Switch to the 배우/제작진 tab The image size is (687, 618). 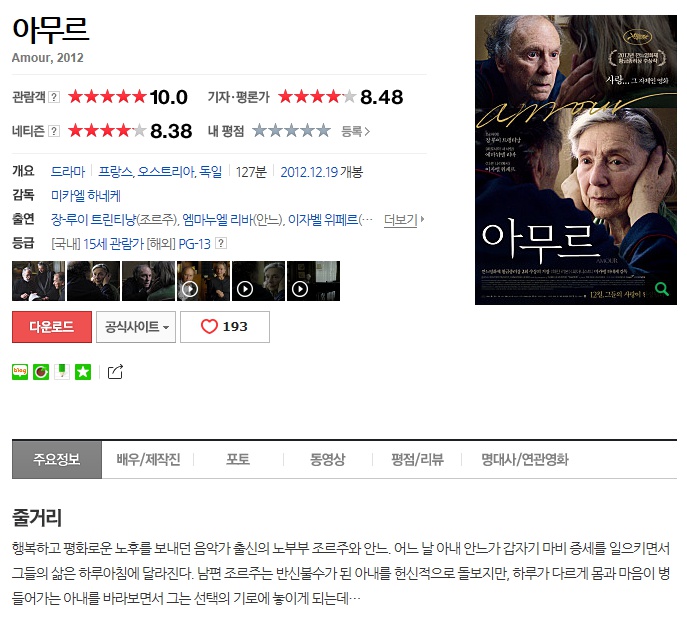click(148, 459)
